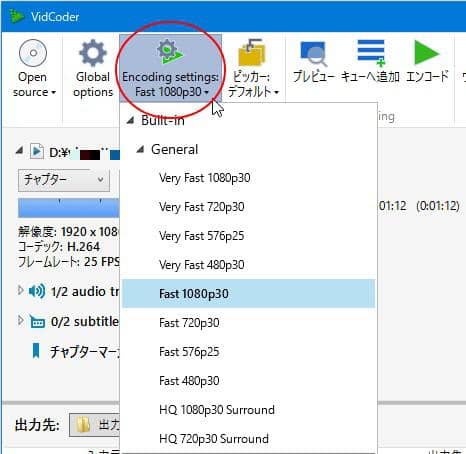This screenshot has height=454, width=466.
Task: Choose the Fast 576p25 preset
Action: point(248,352)
